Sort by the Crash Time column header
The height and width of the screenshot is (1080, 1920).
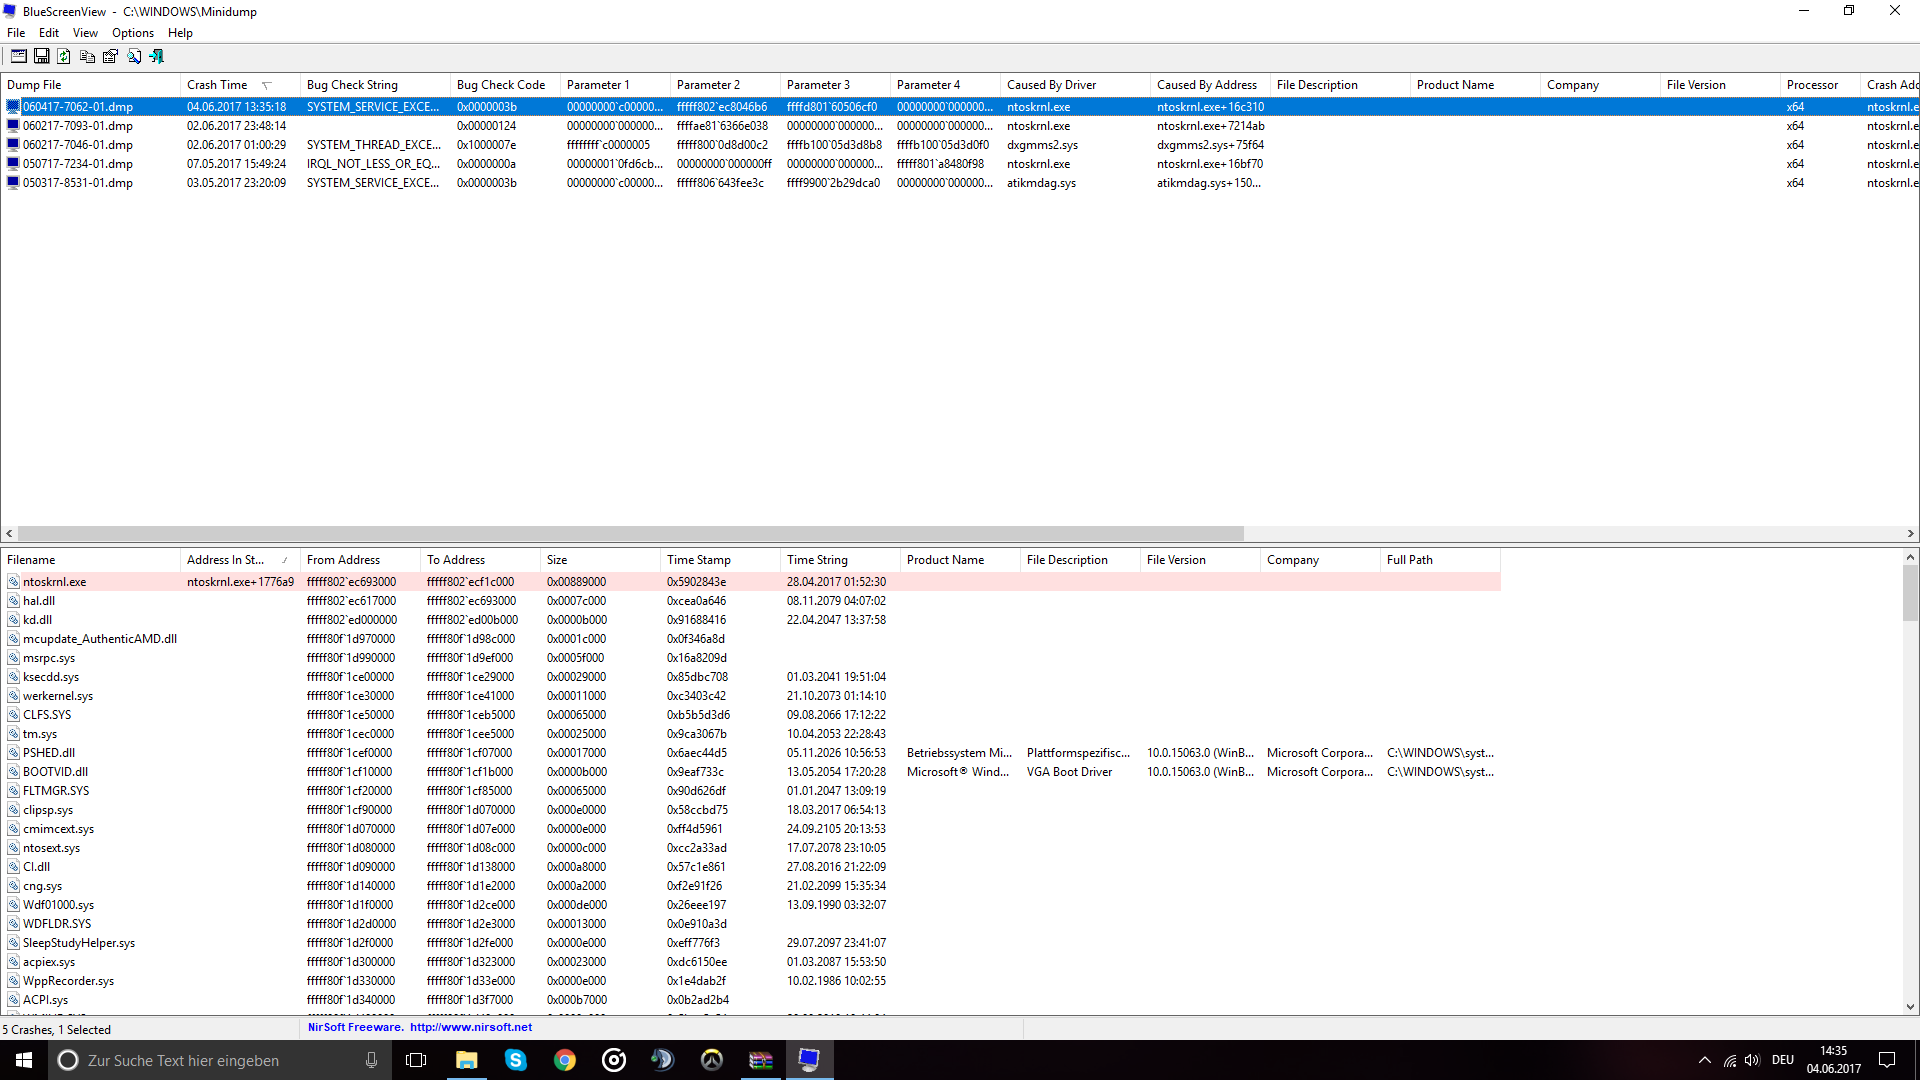click(217, 85)
